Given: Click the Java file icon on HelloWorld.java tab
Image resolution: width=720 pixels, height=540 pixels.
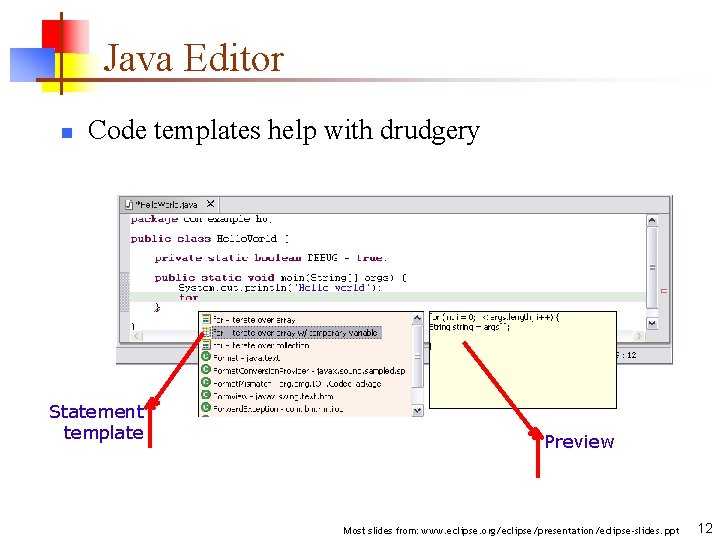Looking at the screenshot, I should (x=129, y=204).
